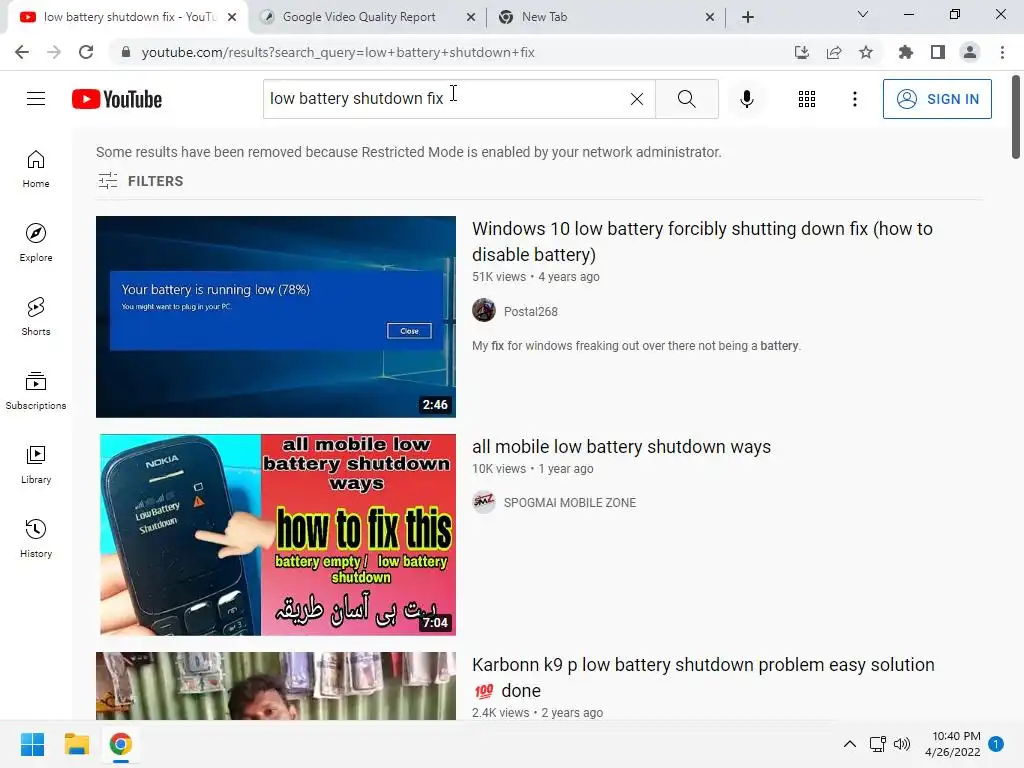Click the description text 'My fix for windows freaking out'
The image size is (1024, 768).
pyautogui.click(x=636, y=345)
